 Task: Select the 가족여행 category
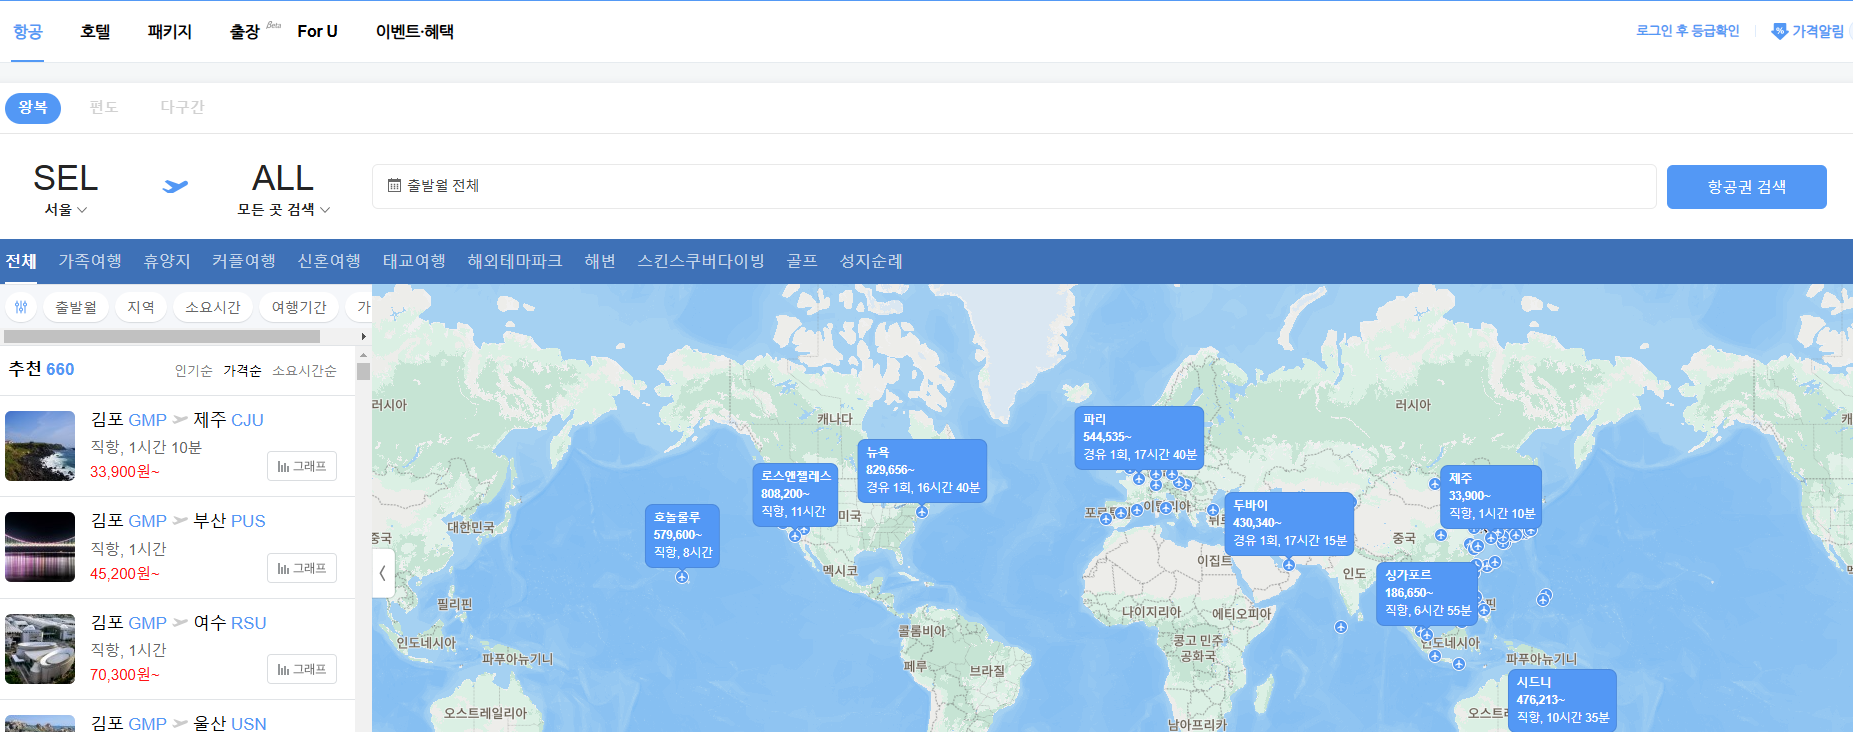click(90, 262)
